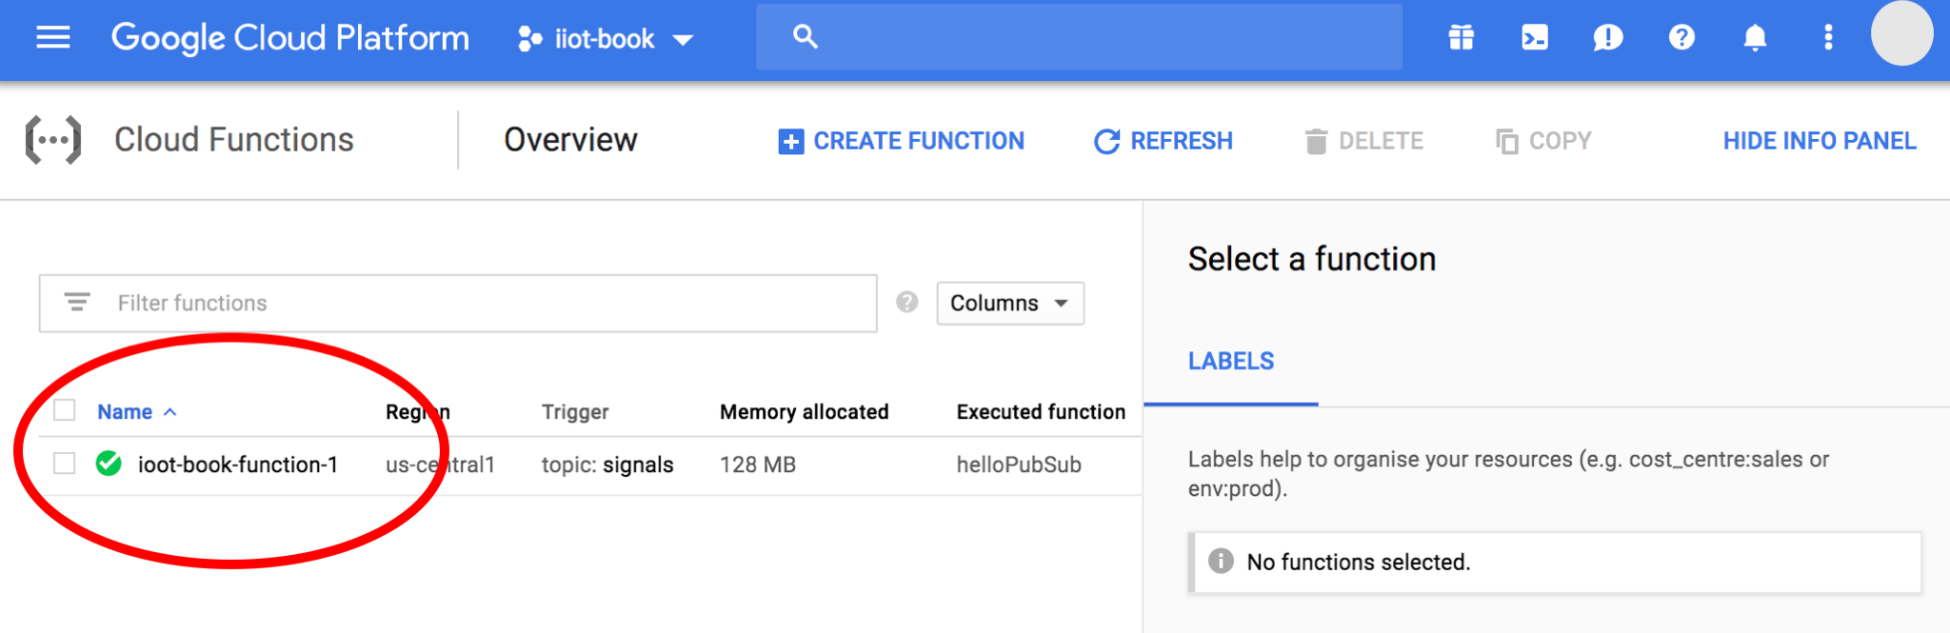1950x633 pixels.
Task: Open the Columns dropdown
Action: click(x=1009, y=303)
